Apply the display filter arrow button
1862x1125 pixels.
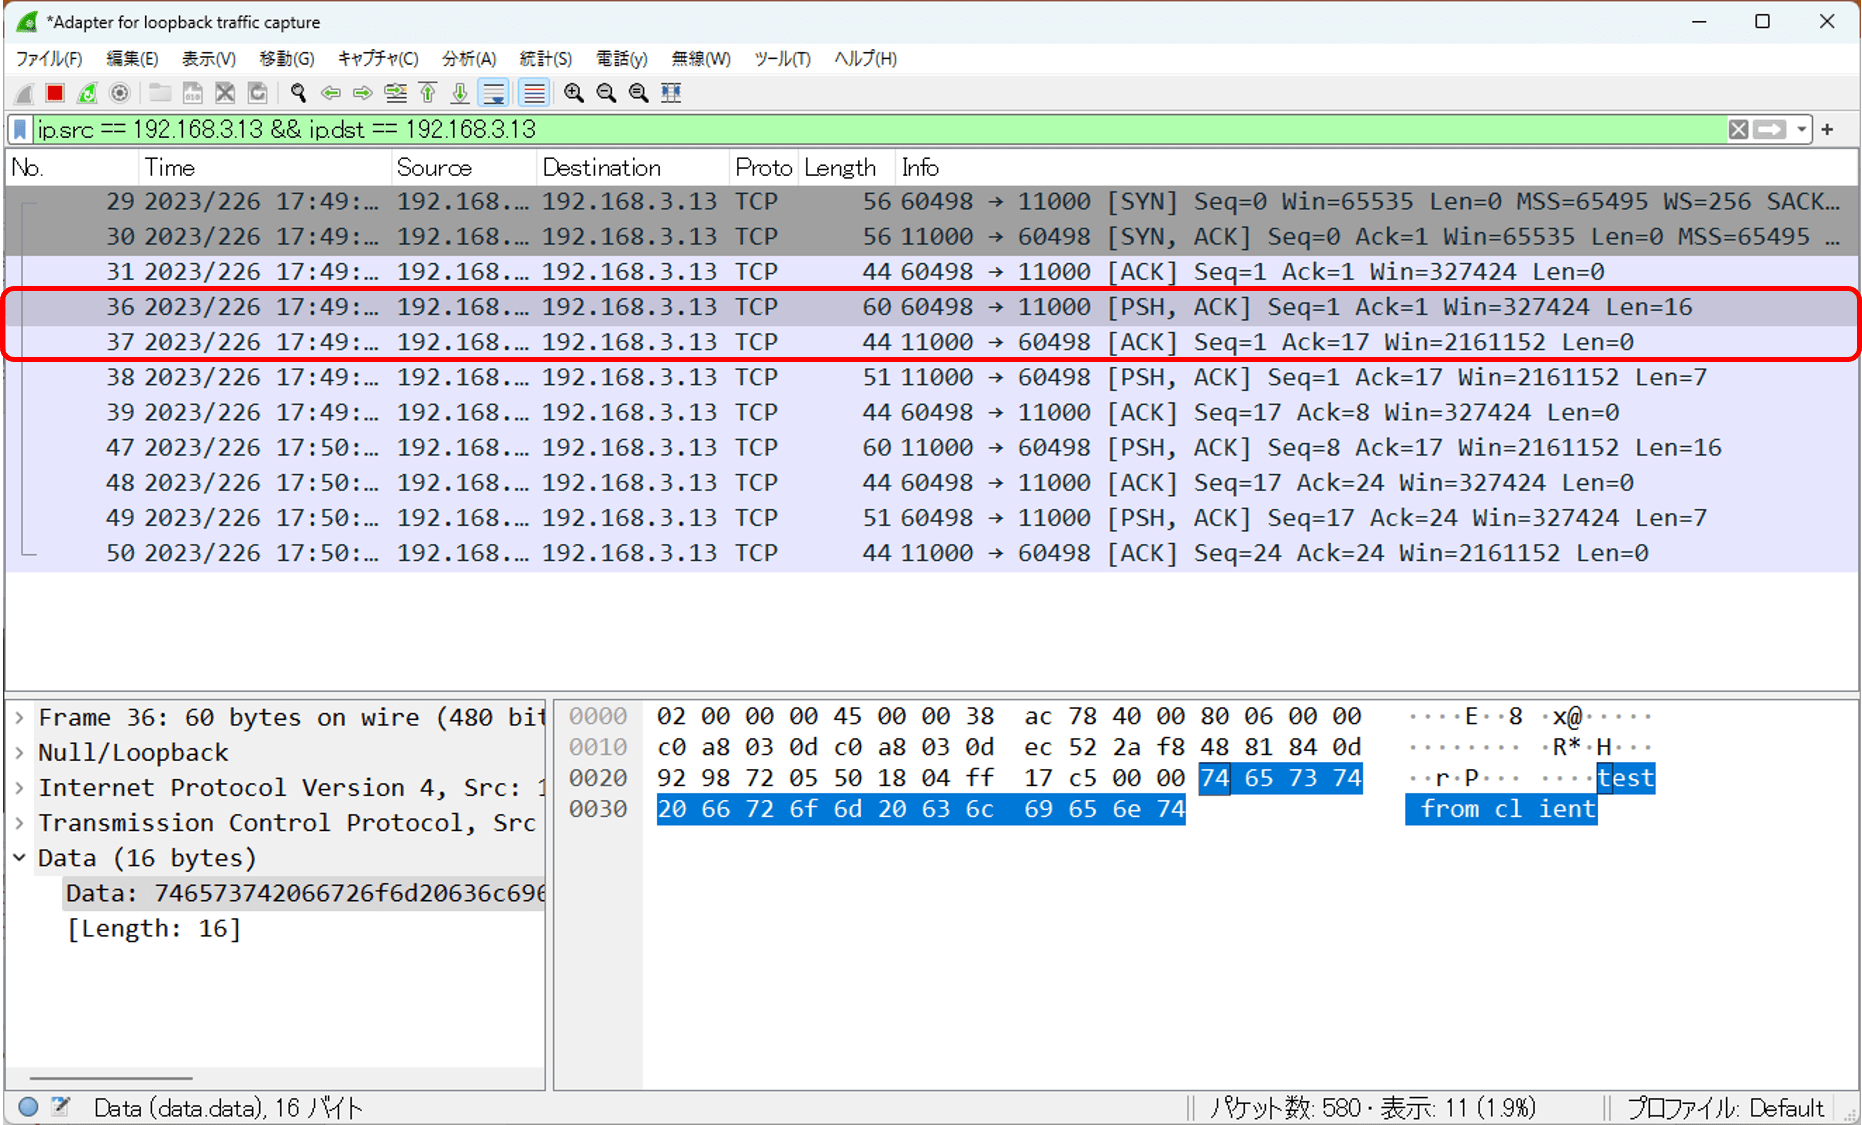pos(1770,129)
